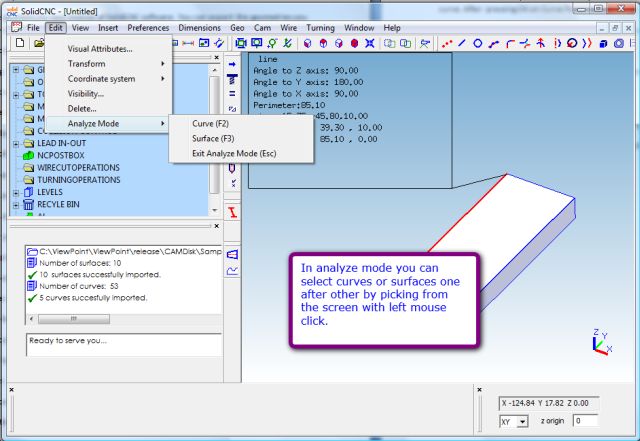Click the New file toolbar icon

pos(18,44)
